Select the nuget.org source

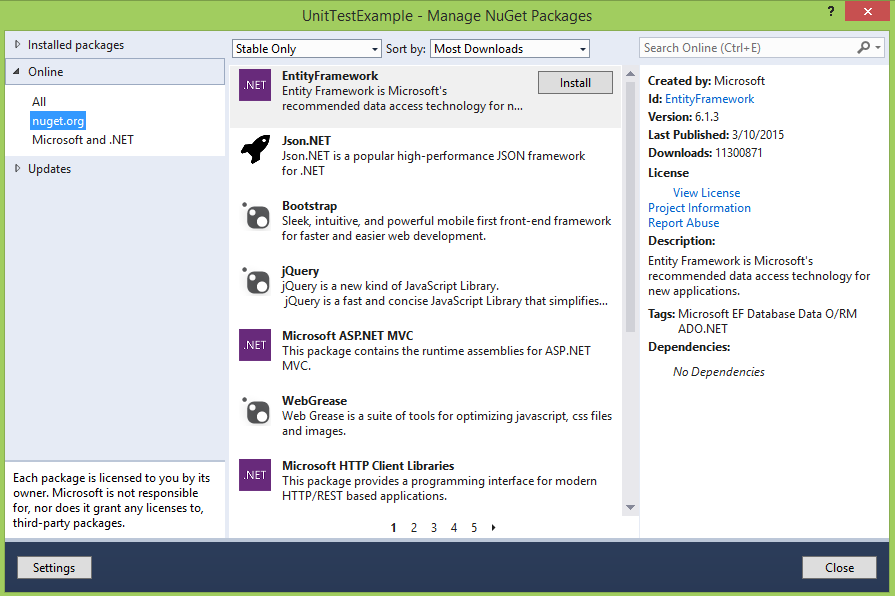(x=58, y=120)
